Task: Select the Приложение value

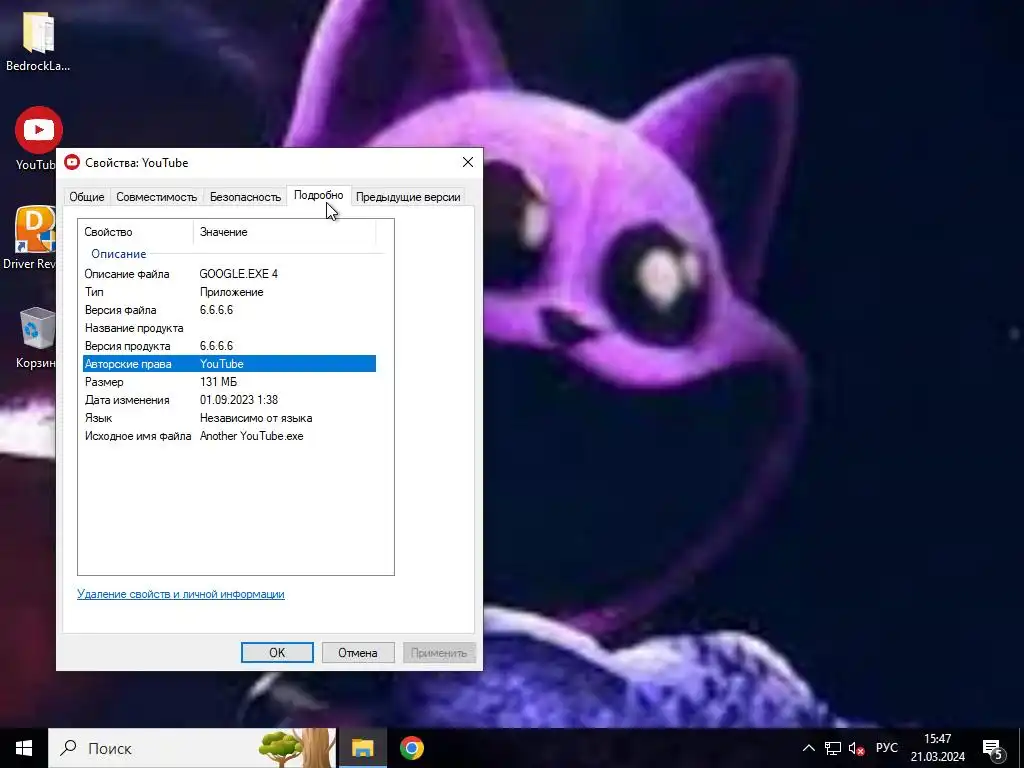Action: (231, 292)
